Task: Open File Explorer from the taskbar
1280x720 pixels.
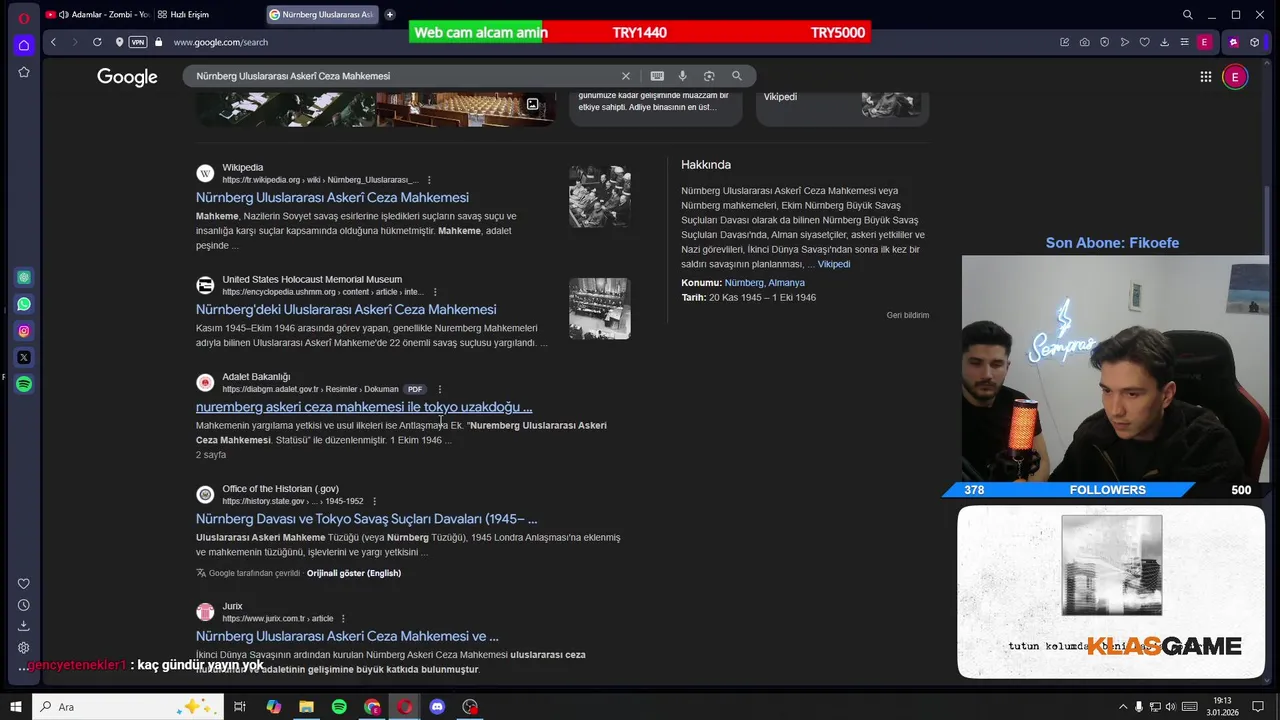Action: [x=306, y=707]
